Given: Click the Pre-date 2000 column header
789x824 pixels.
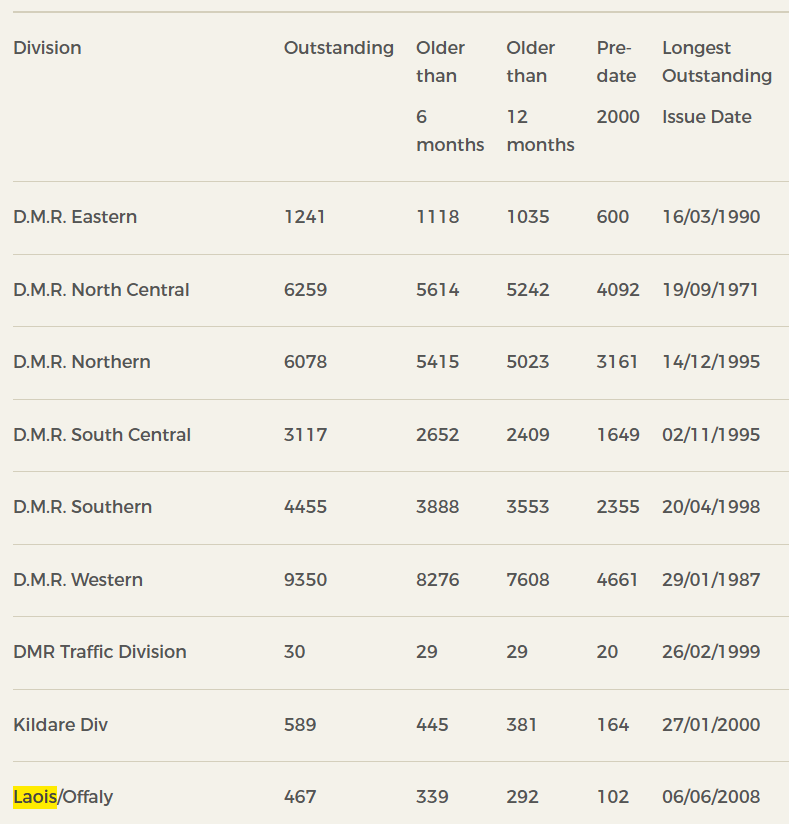Looking at the screenshot, I should coord(617,82).
